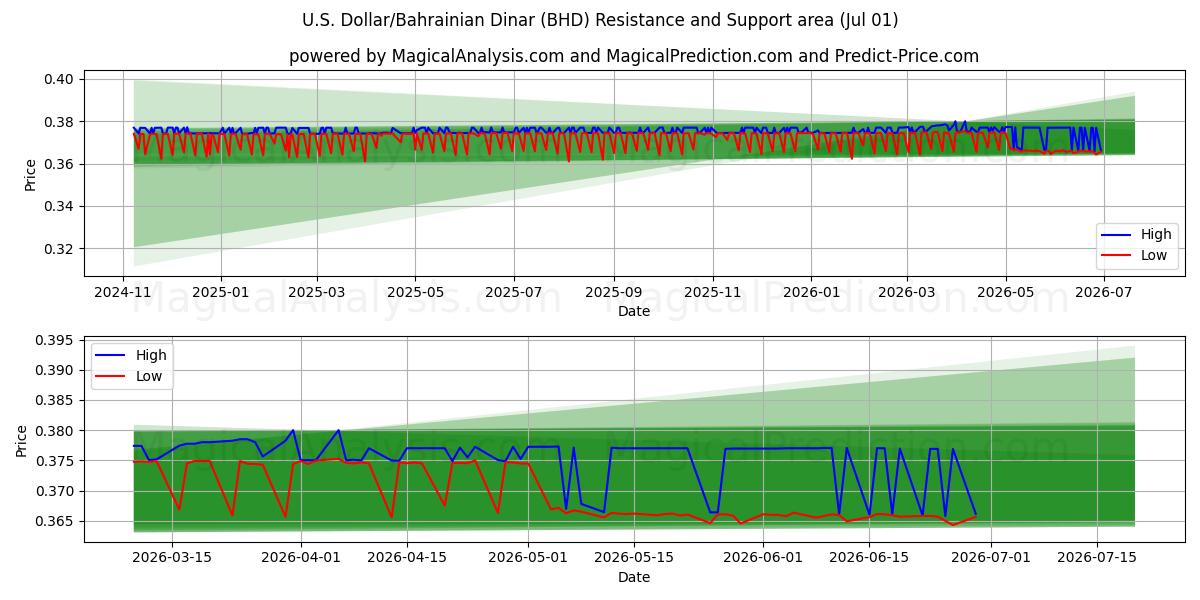Click the 2025-01 x-axis tick label
Viewport: 1200px width, 600px height.
click(220, 293)
